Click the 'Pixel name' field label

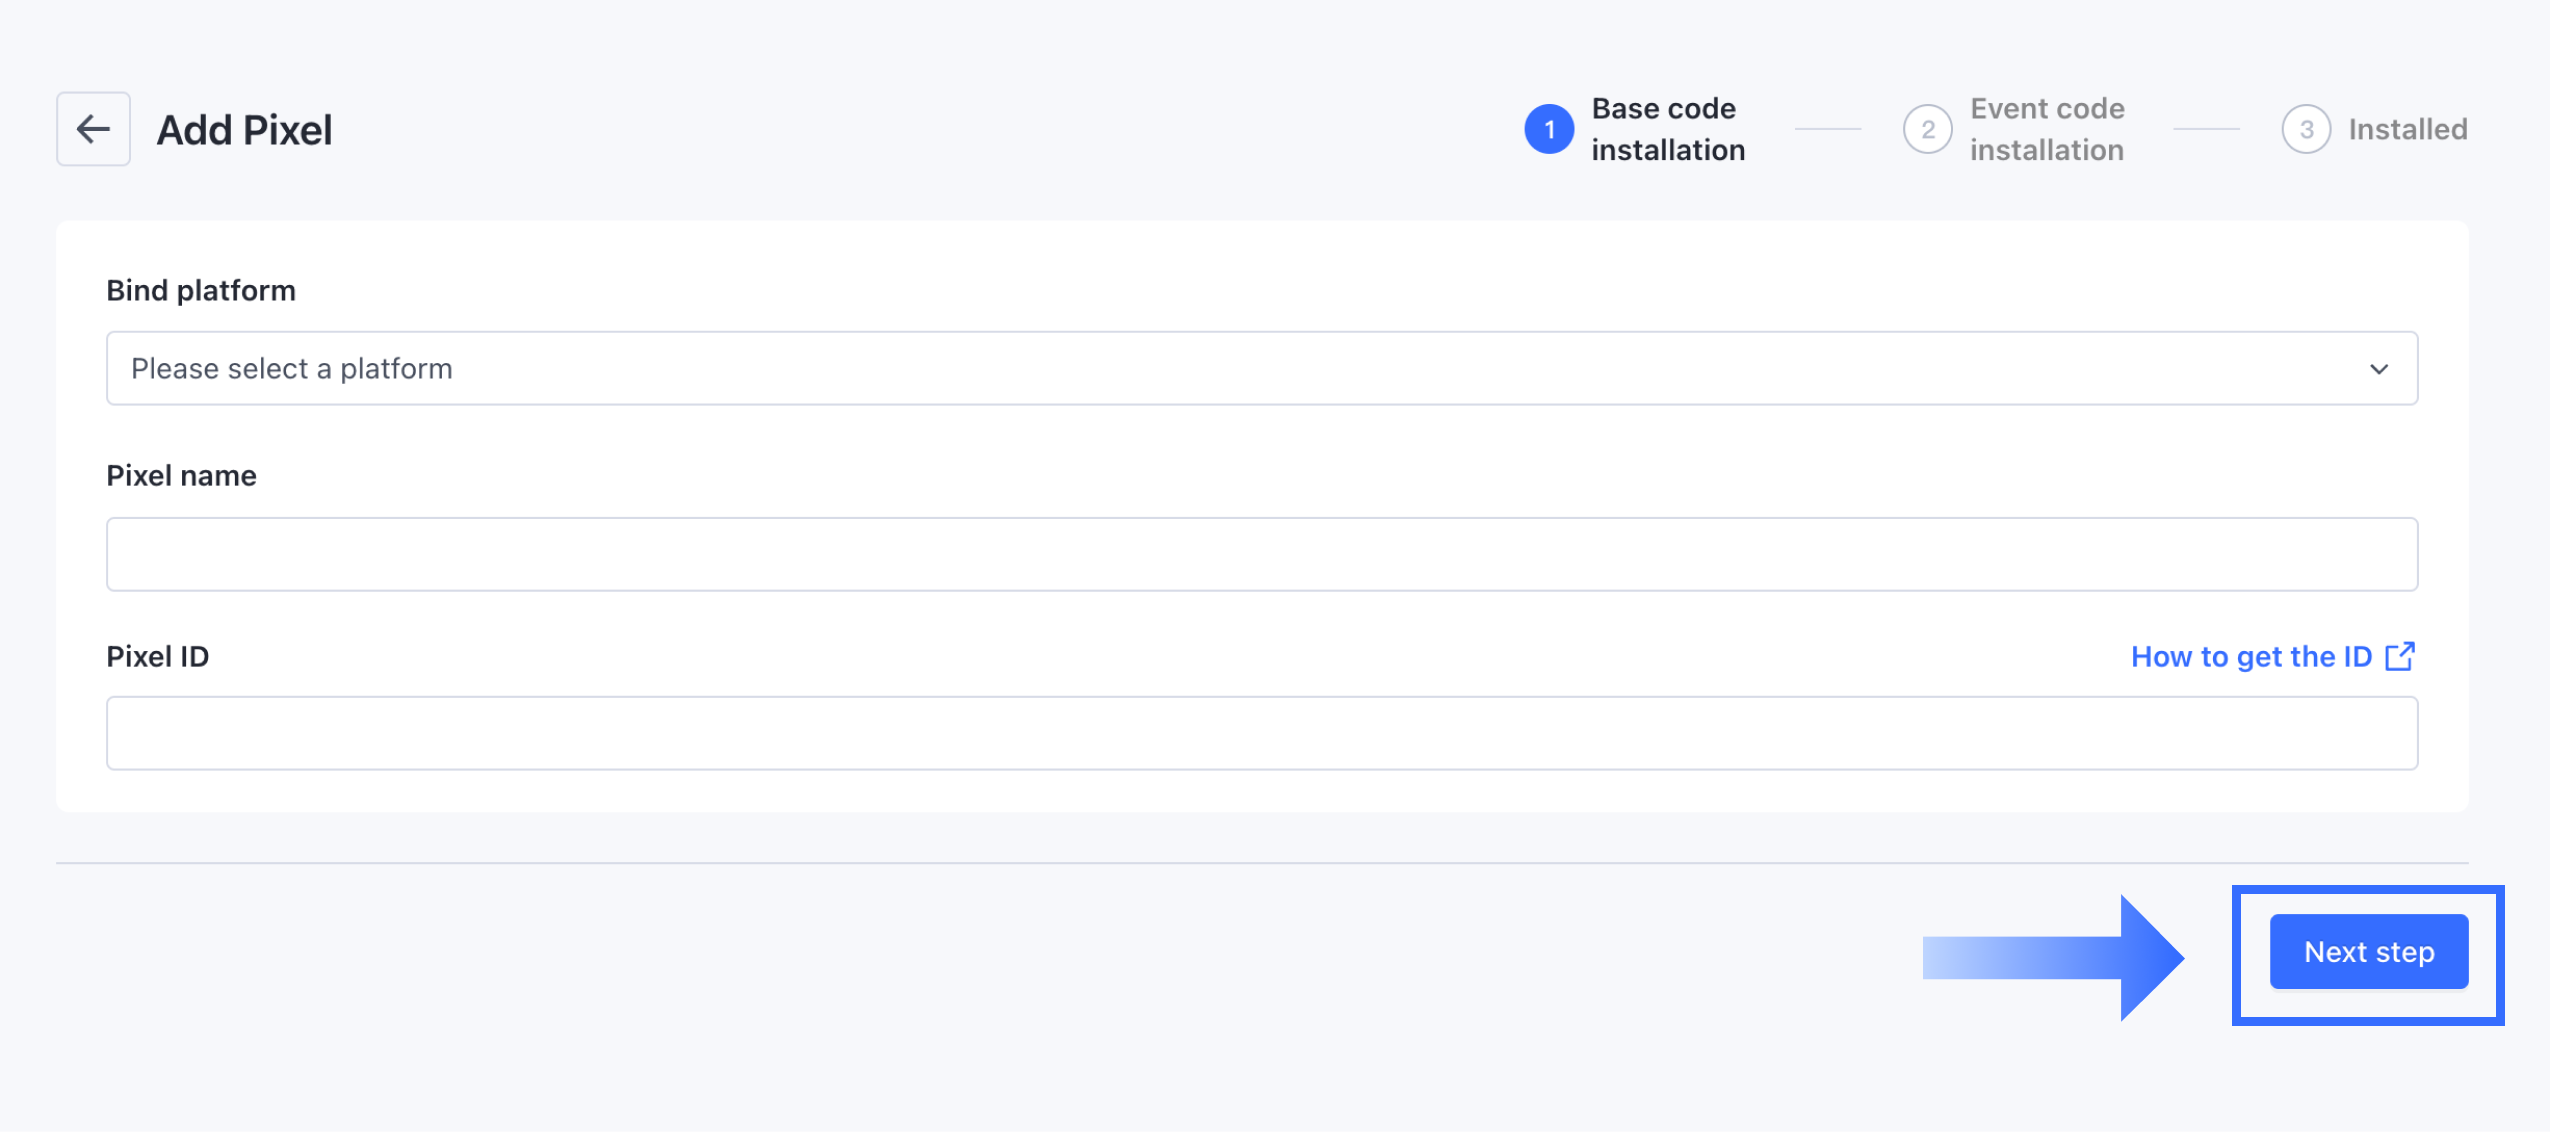point(181,475)
